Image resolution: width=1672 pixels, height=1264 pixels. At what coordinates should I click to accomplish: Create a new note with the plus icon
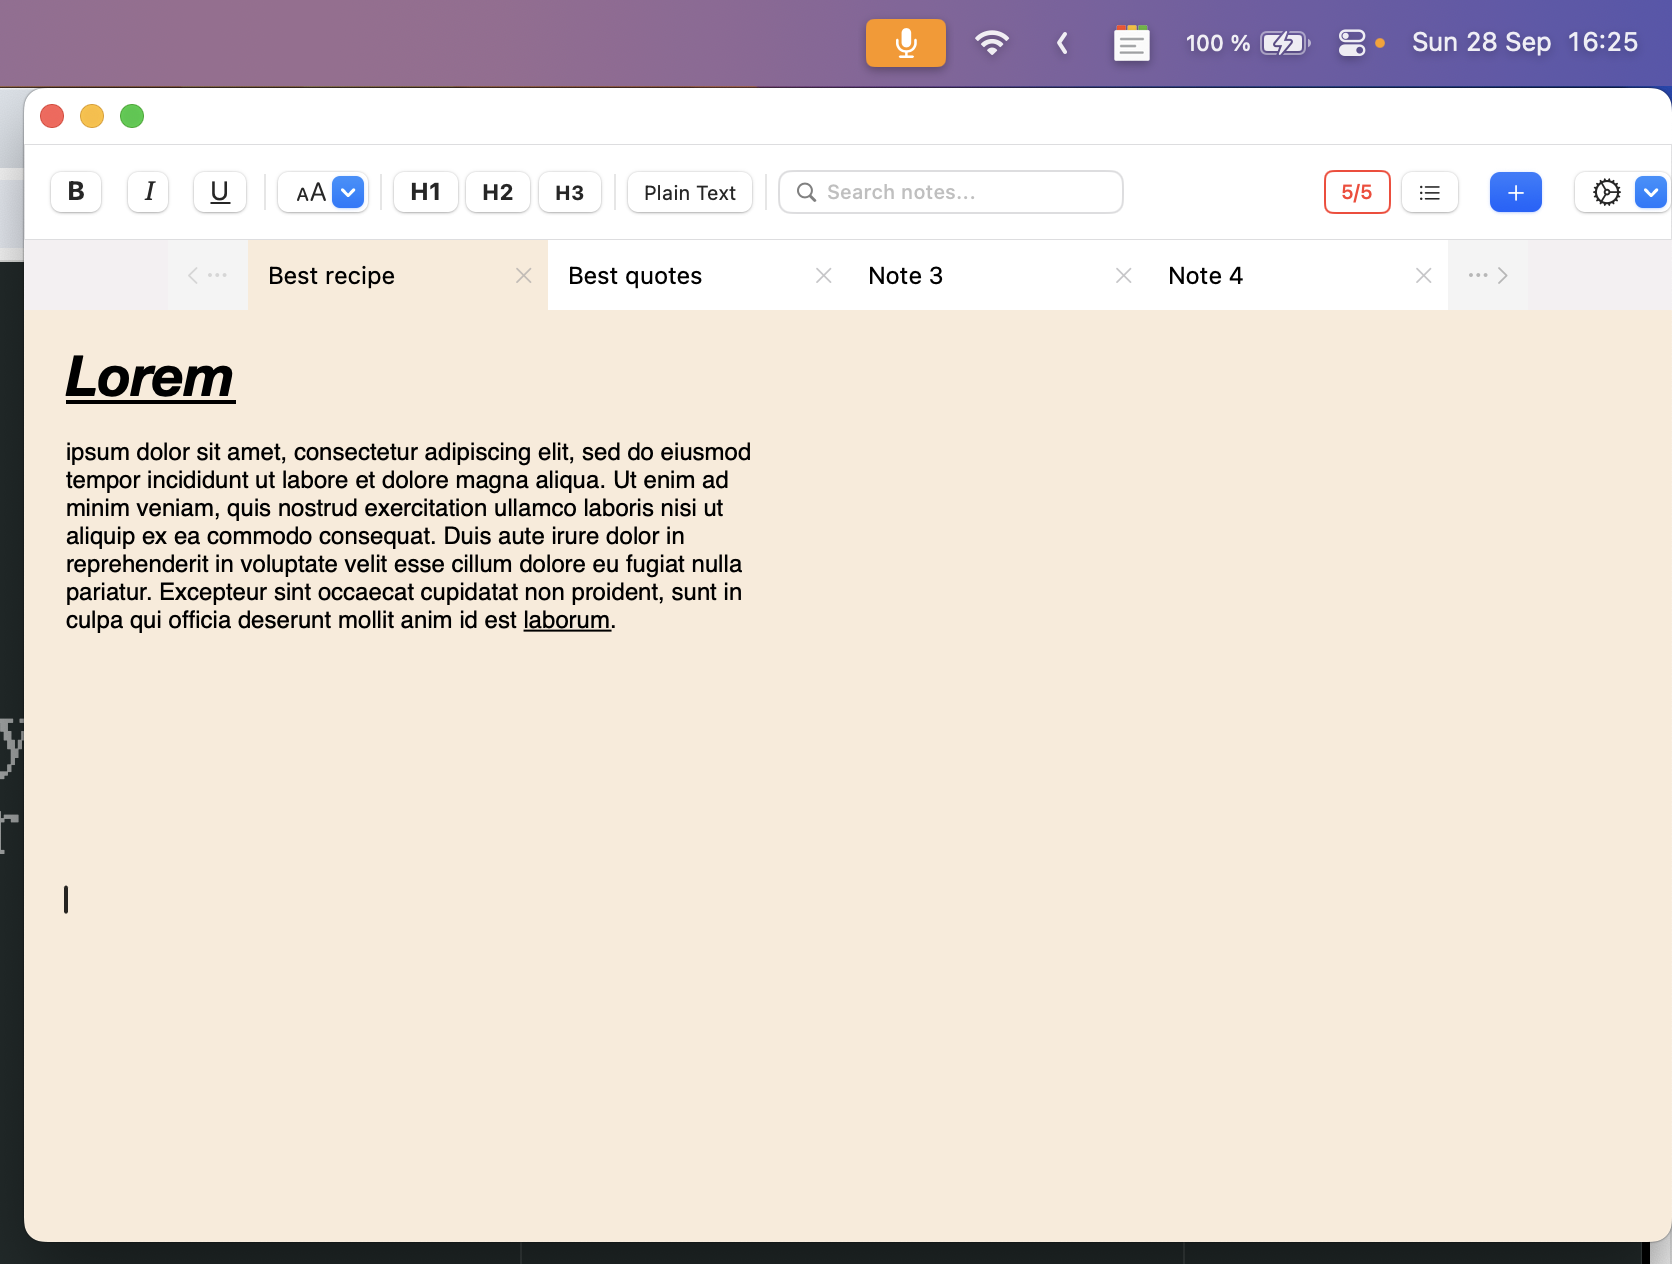[x=1515, y=192]
